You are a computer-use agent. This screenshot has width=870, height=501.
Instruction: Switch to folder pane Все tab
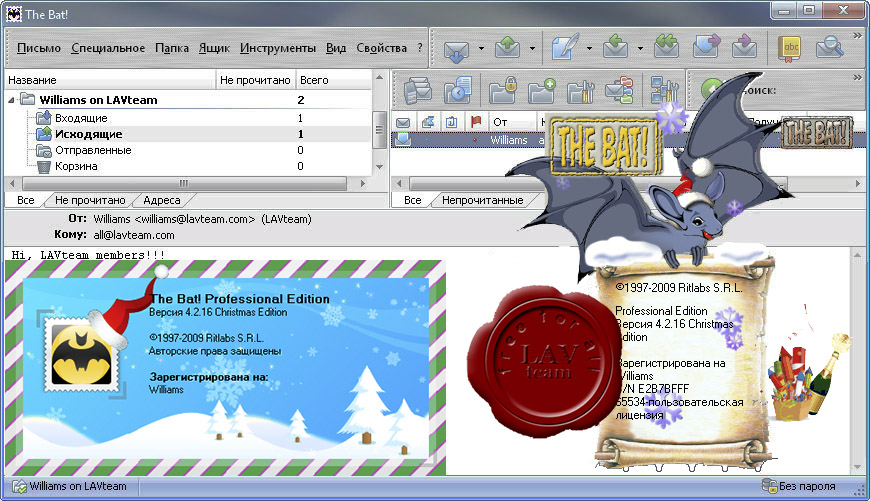click(x=26, y=200)
